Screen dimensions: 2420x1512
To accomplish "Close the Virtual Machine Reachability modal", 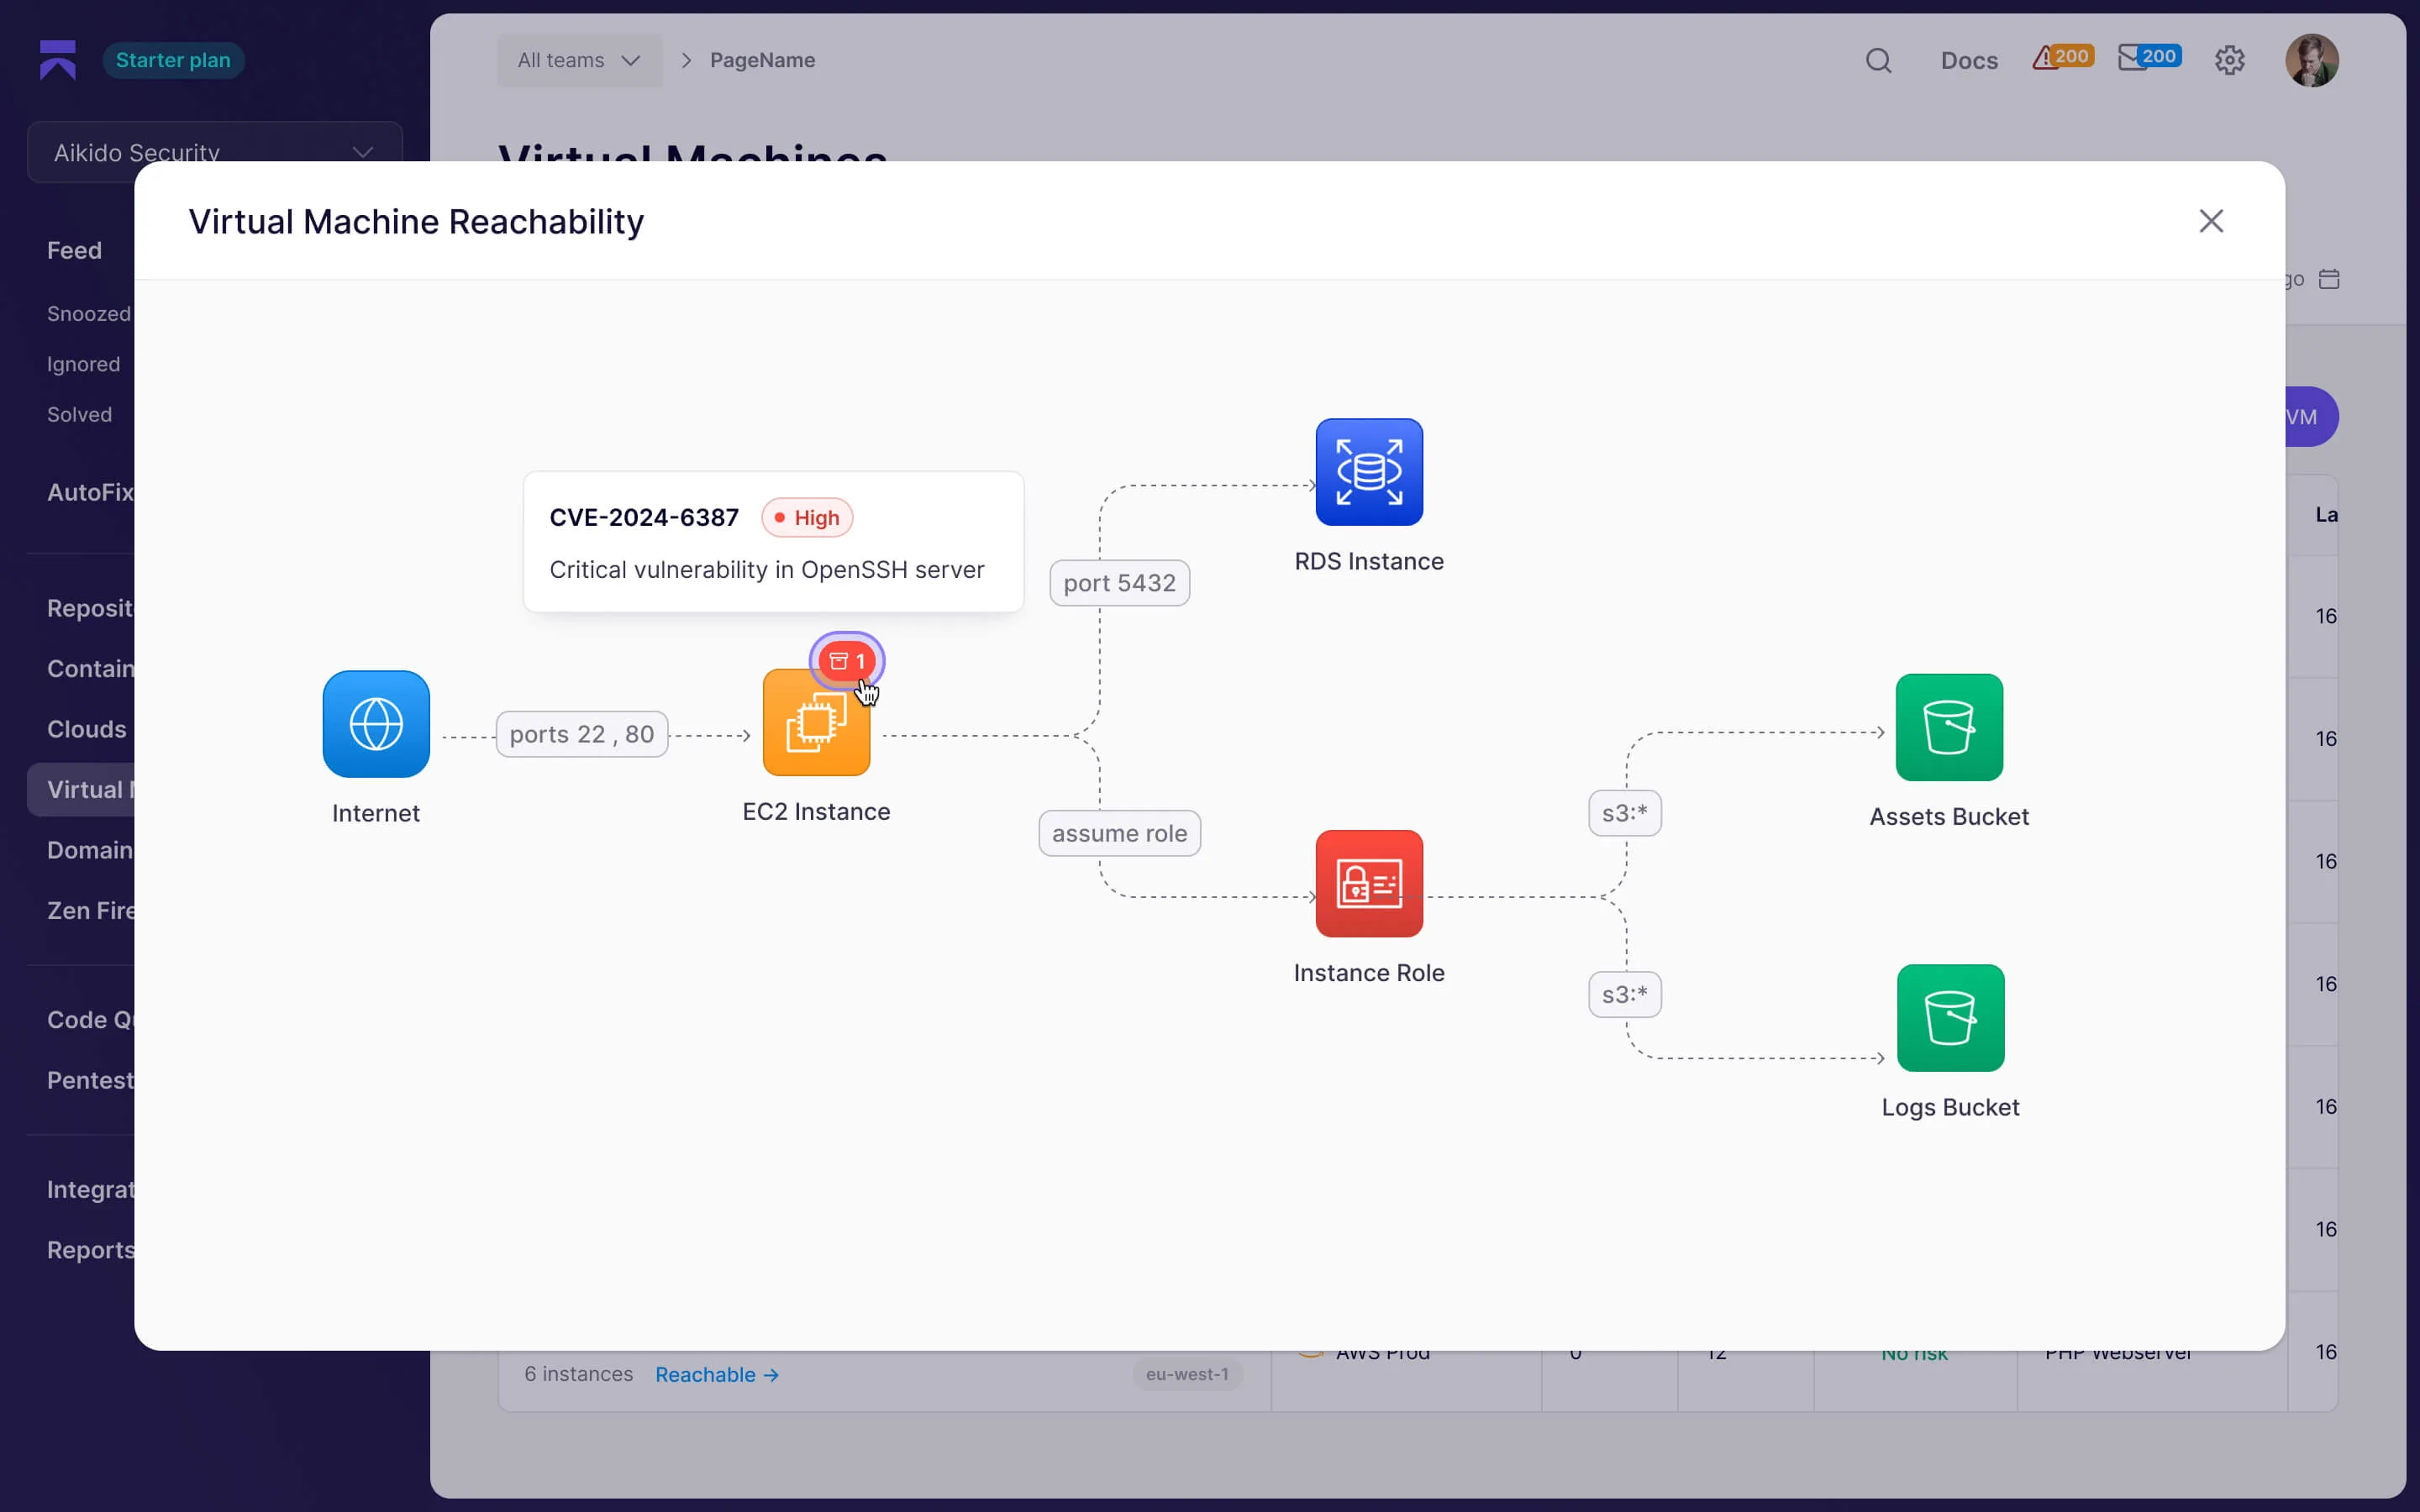I will coord(2211,221).
